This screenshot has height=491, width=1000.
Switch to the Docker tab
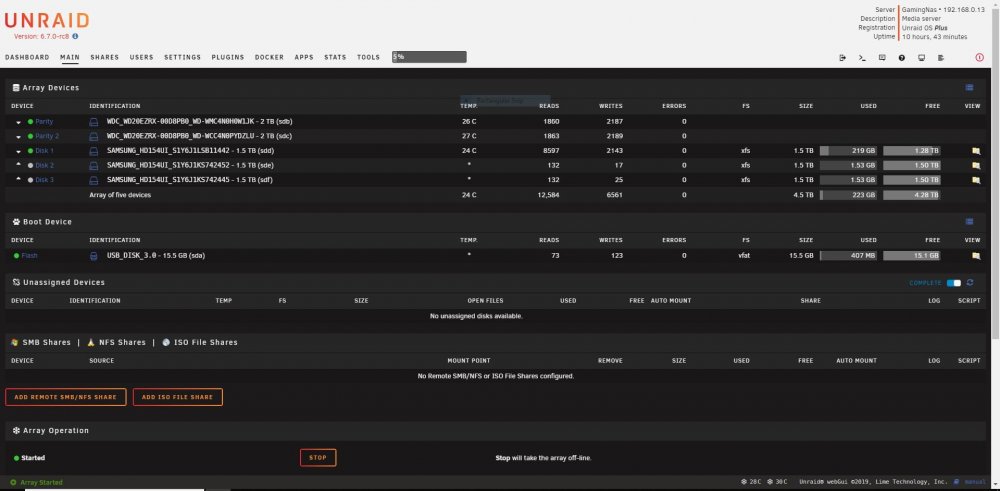[x=269, y=57]
